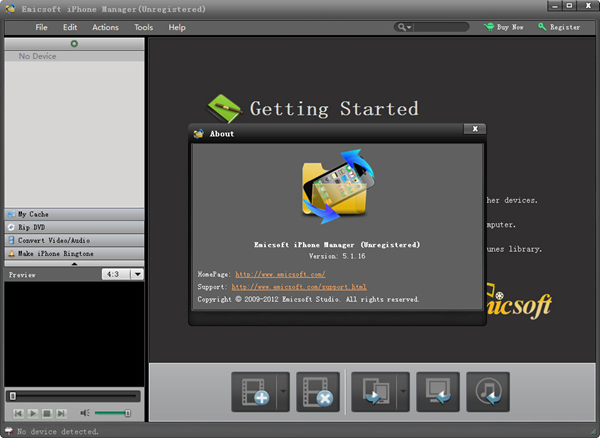600x438 pixels.
Task: Stop the preview playback
Action: pyautogui.click(x=47, y=413)
